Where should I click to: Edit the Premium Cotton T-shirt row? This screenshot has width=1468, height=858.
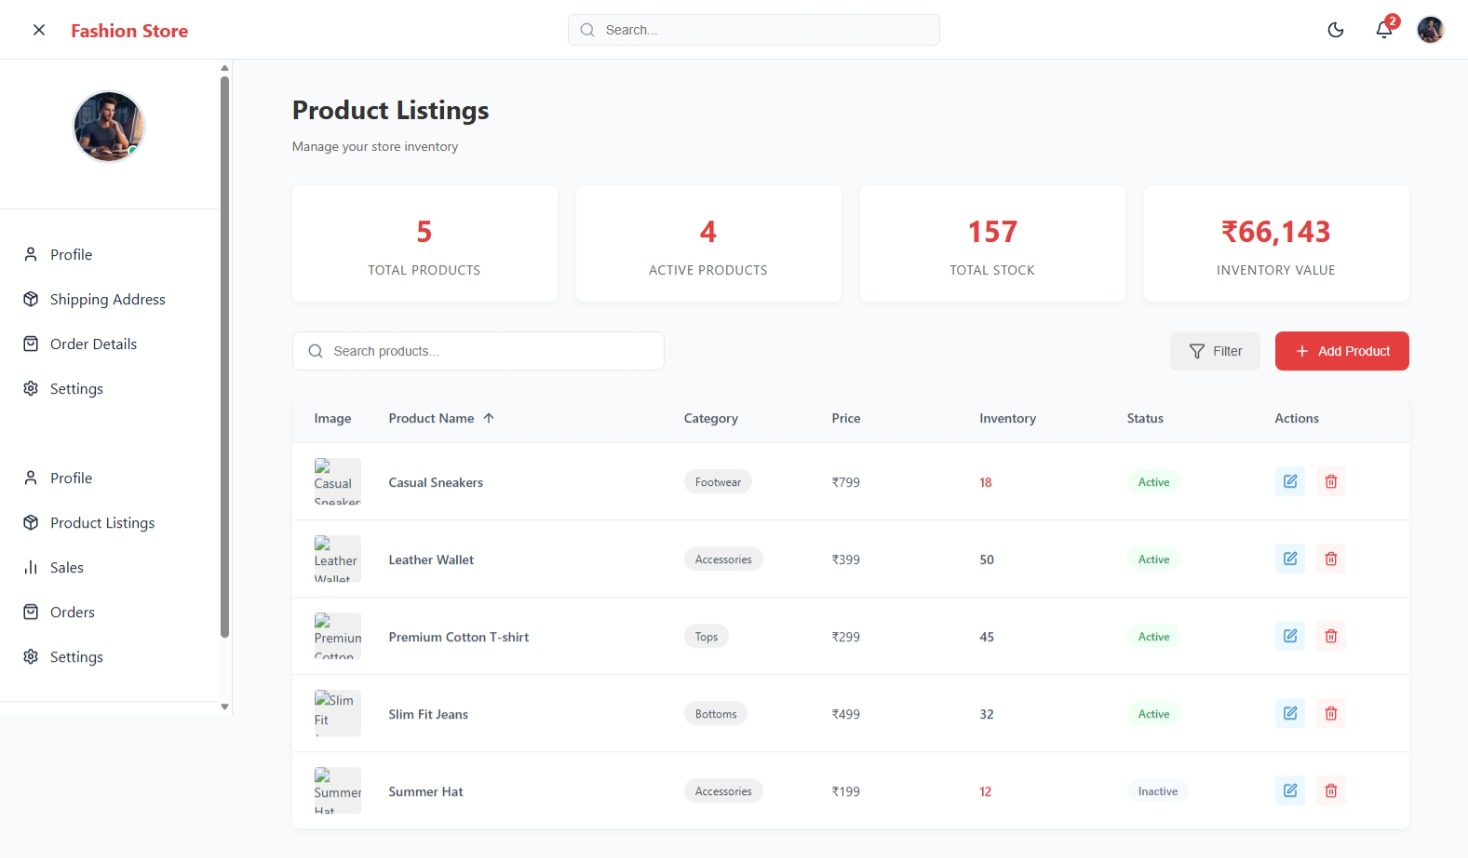tap(1290, 636)
